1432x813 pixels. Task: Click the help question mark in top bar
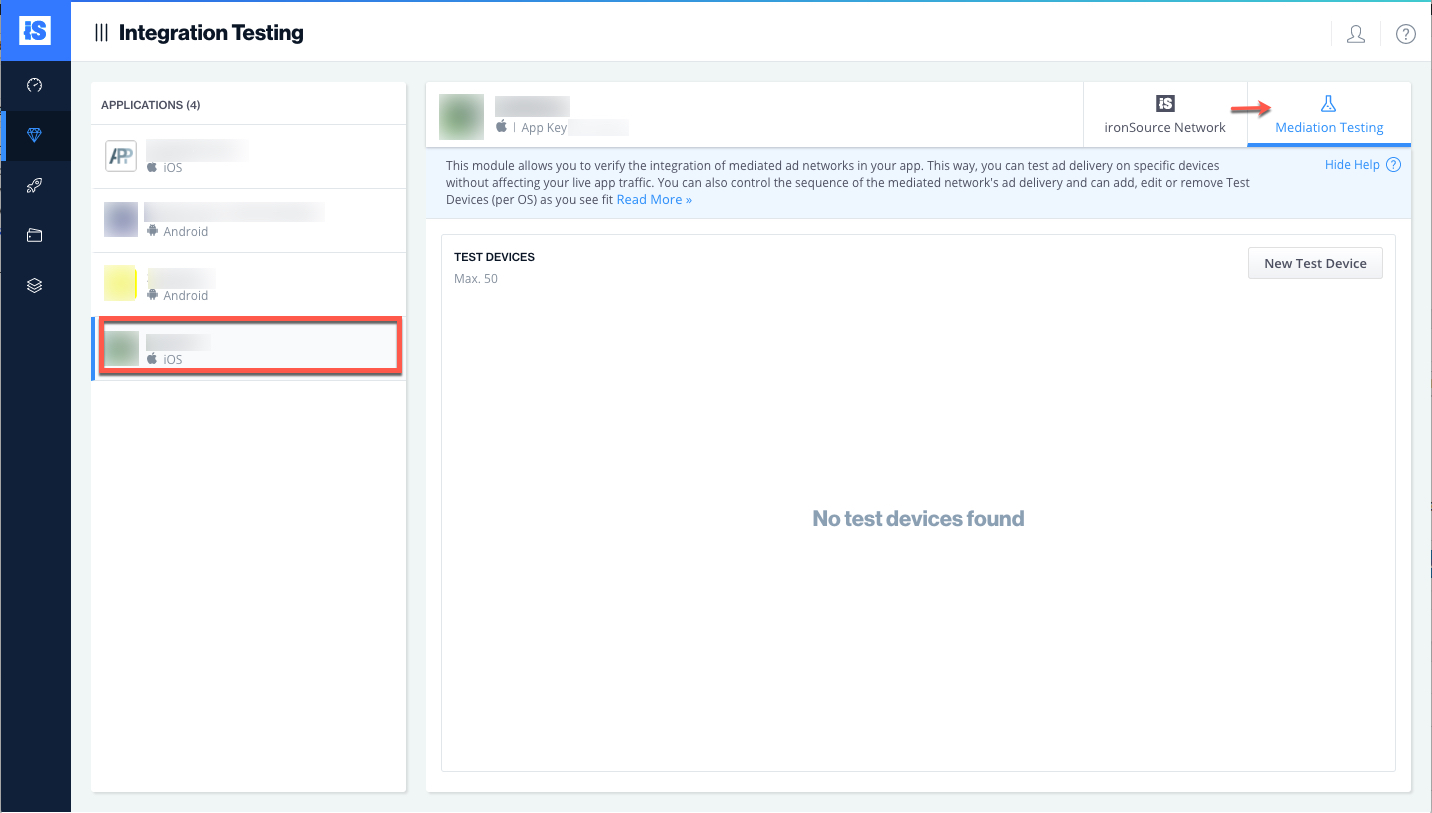coord(1405,34)
